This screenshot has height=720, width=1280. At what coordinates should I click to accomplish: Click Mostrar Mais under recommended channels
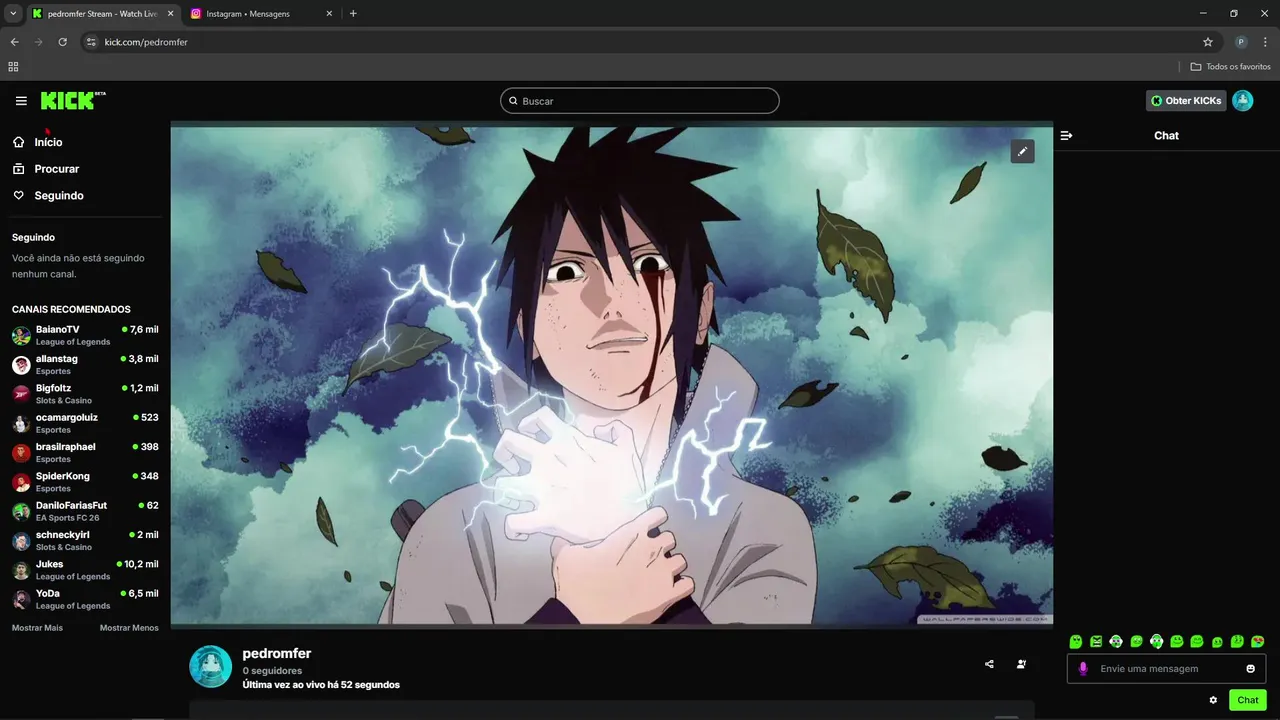[x=37, y=628]
